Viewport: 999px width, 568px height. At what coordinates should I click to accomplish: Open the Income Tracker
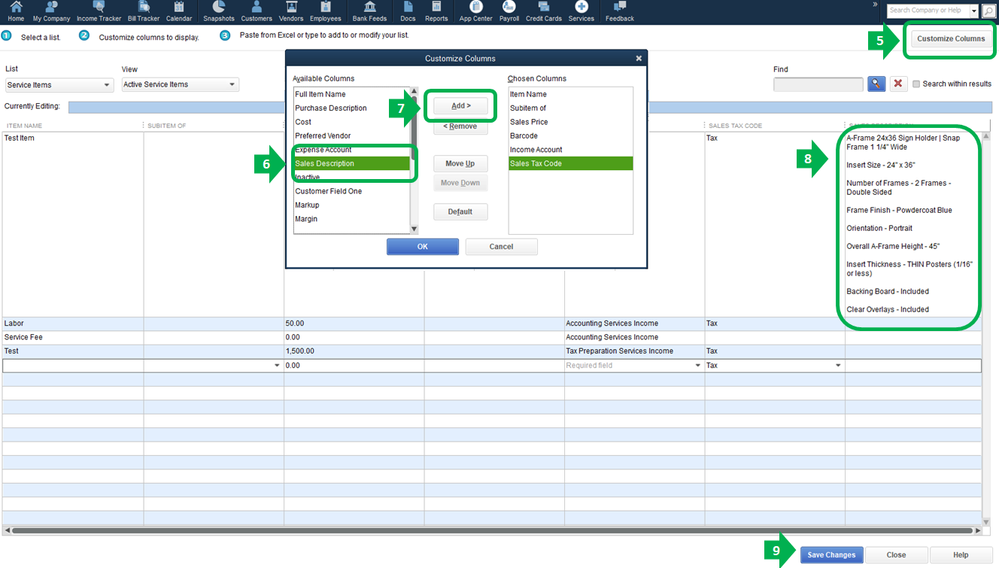click(x=99, y=11)
